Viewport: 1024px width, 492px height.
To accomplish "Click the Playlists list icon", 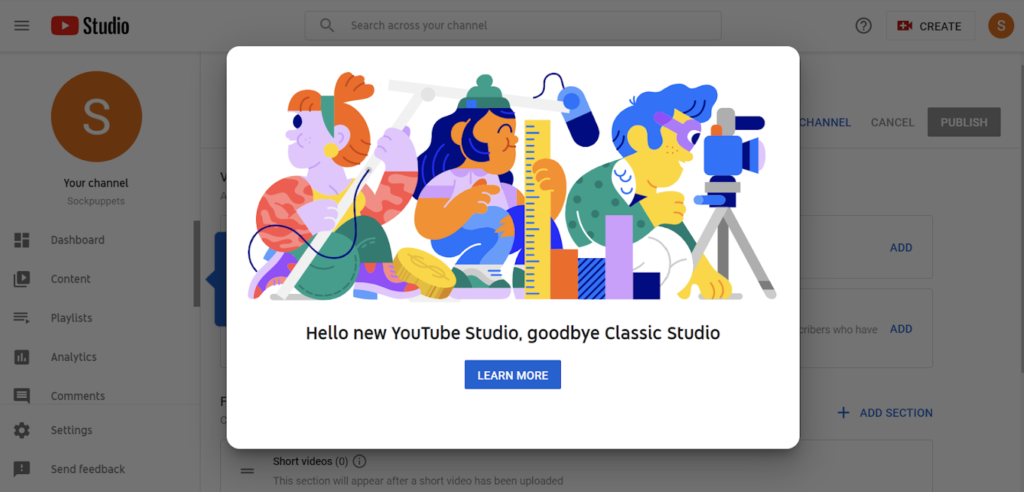I will 21,318.
